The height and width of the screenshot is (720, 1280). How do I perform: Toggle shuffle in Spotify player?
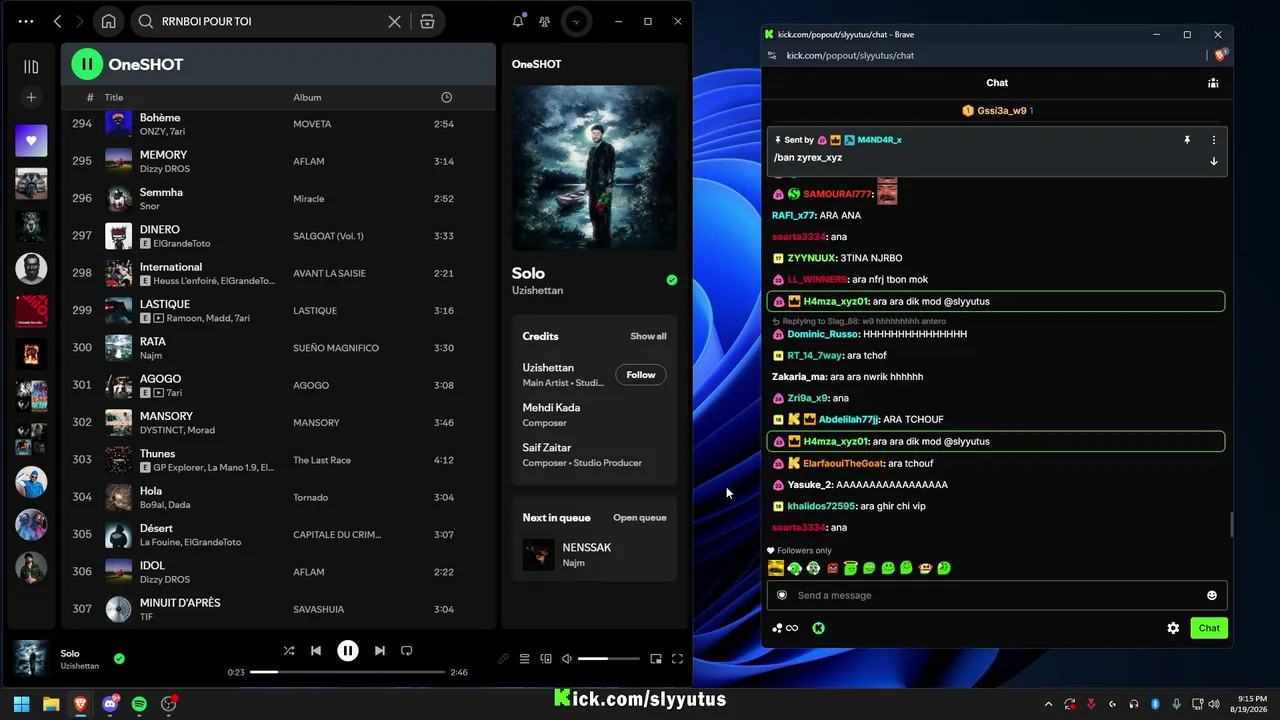289,651
